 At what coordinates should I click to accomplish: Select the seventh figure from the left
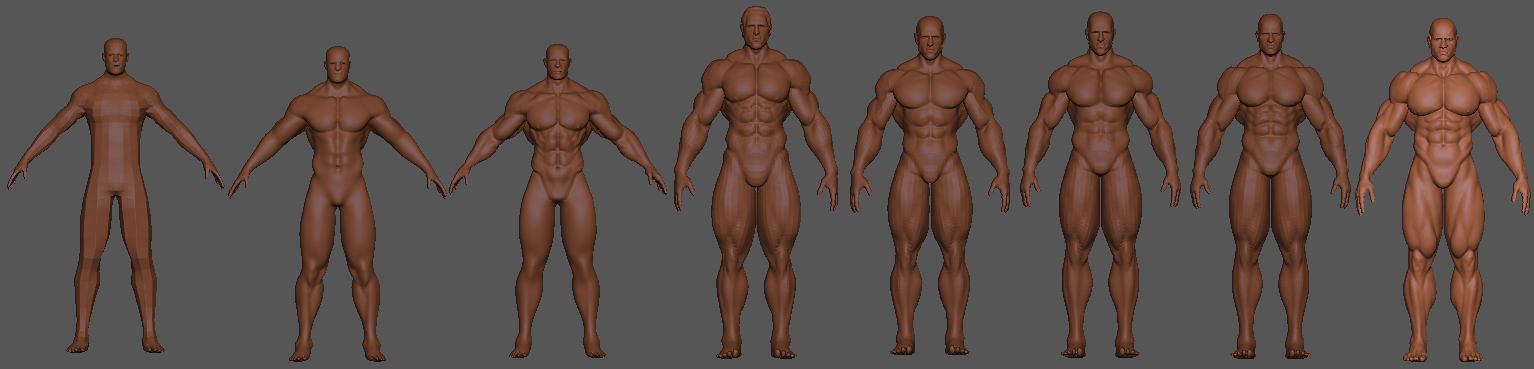pos(1270,185)
